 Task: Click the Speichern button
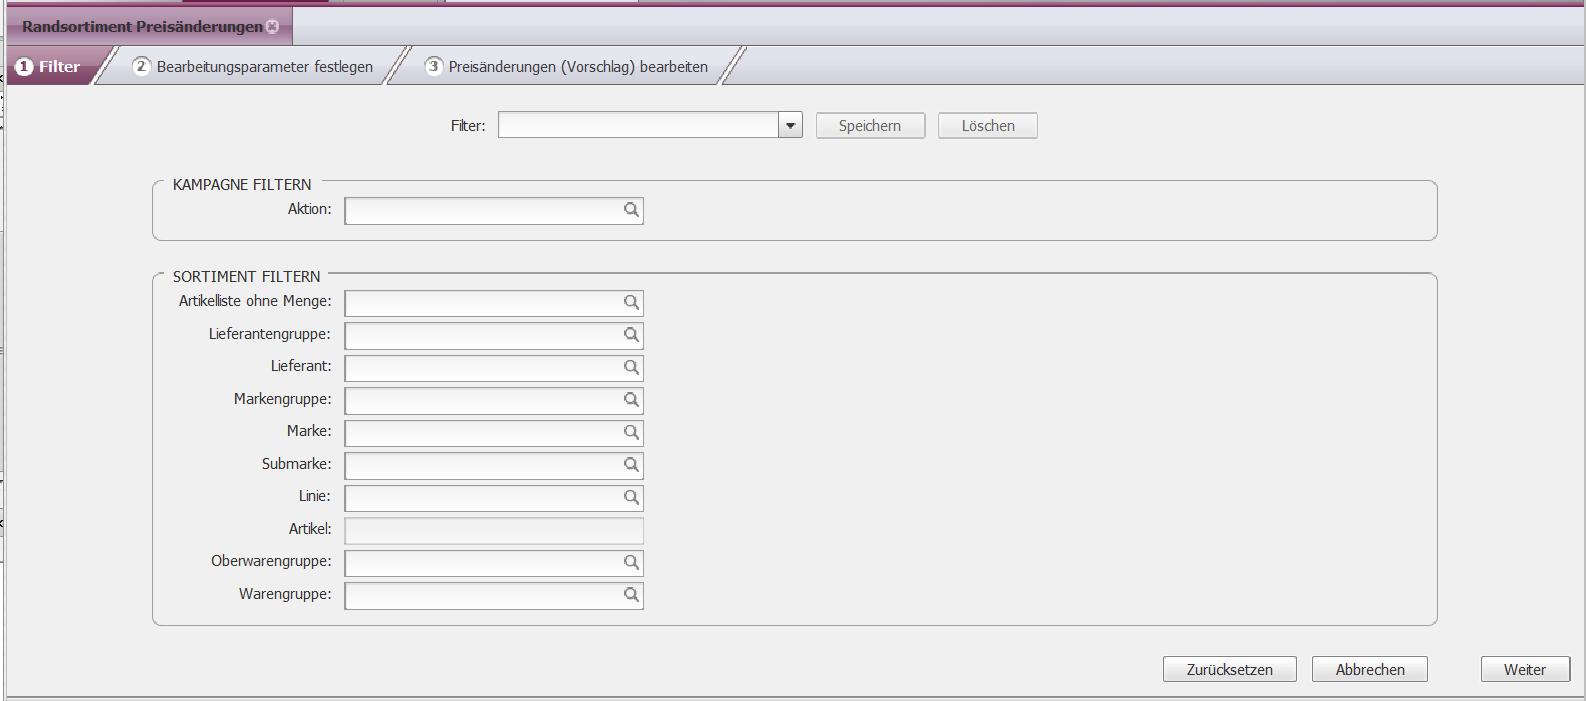pos(870,125)
